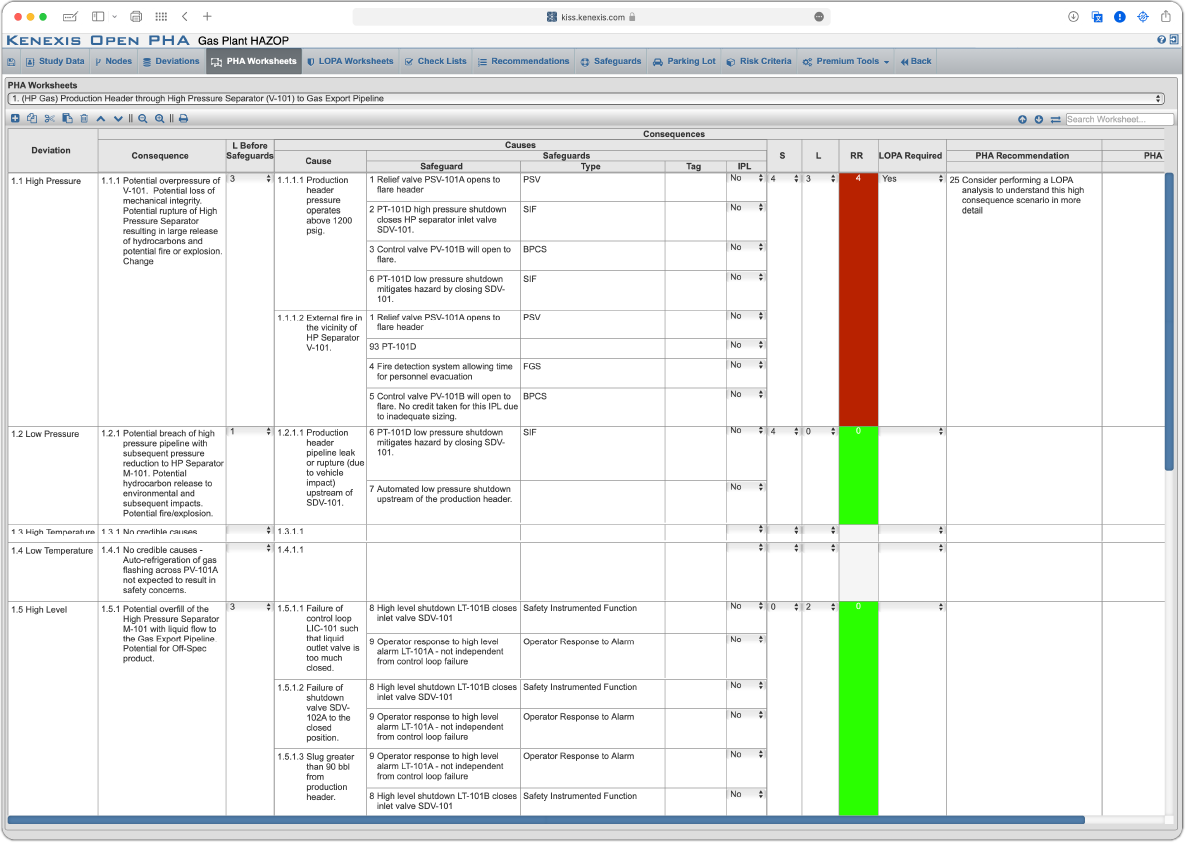Open the Recommendations tab
1201x854 pixels.
coord(524,61)
